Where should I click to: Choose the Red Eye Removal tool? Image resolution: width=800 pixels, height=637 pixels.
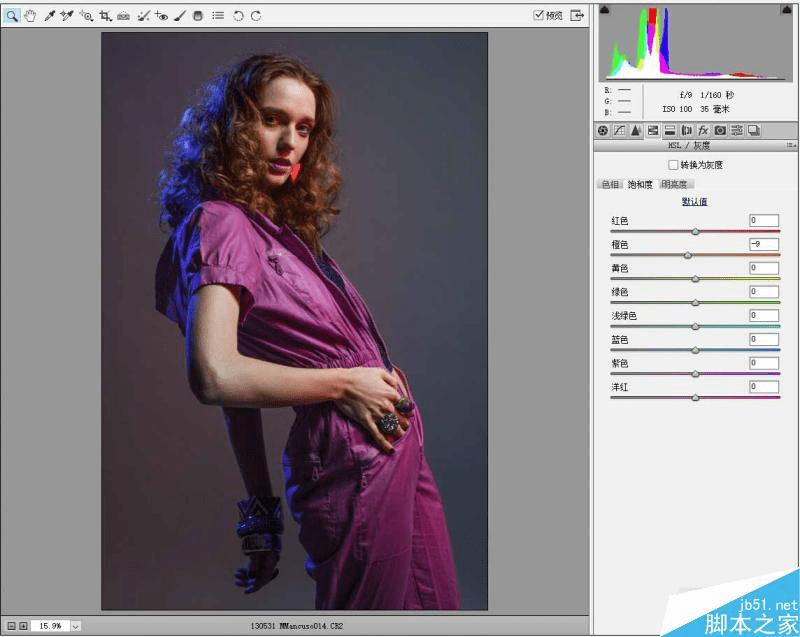(161, 16)
